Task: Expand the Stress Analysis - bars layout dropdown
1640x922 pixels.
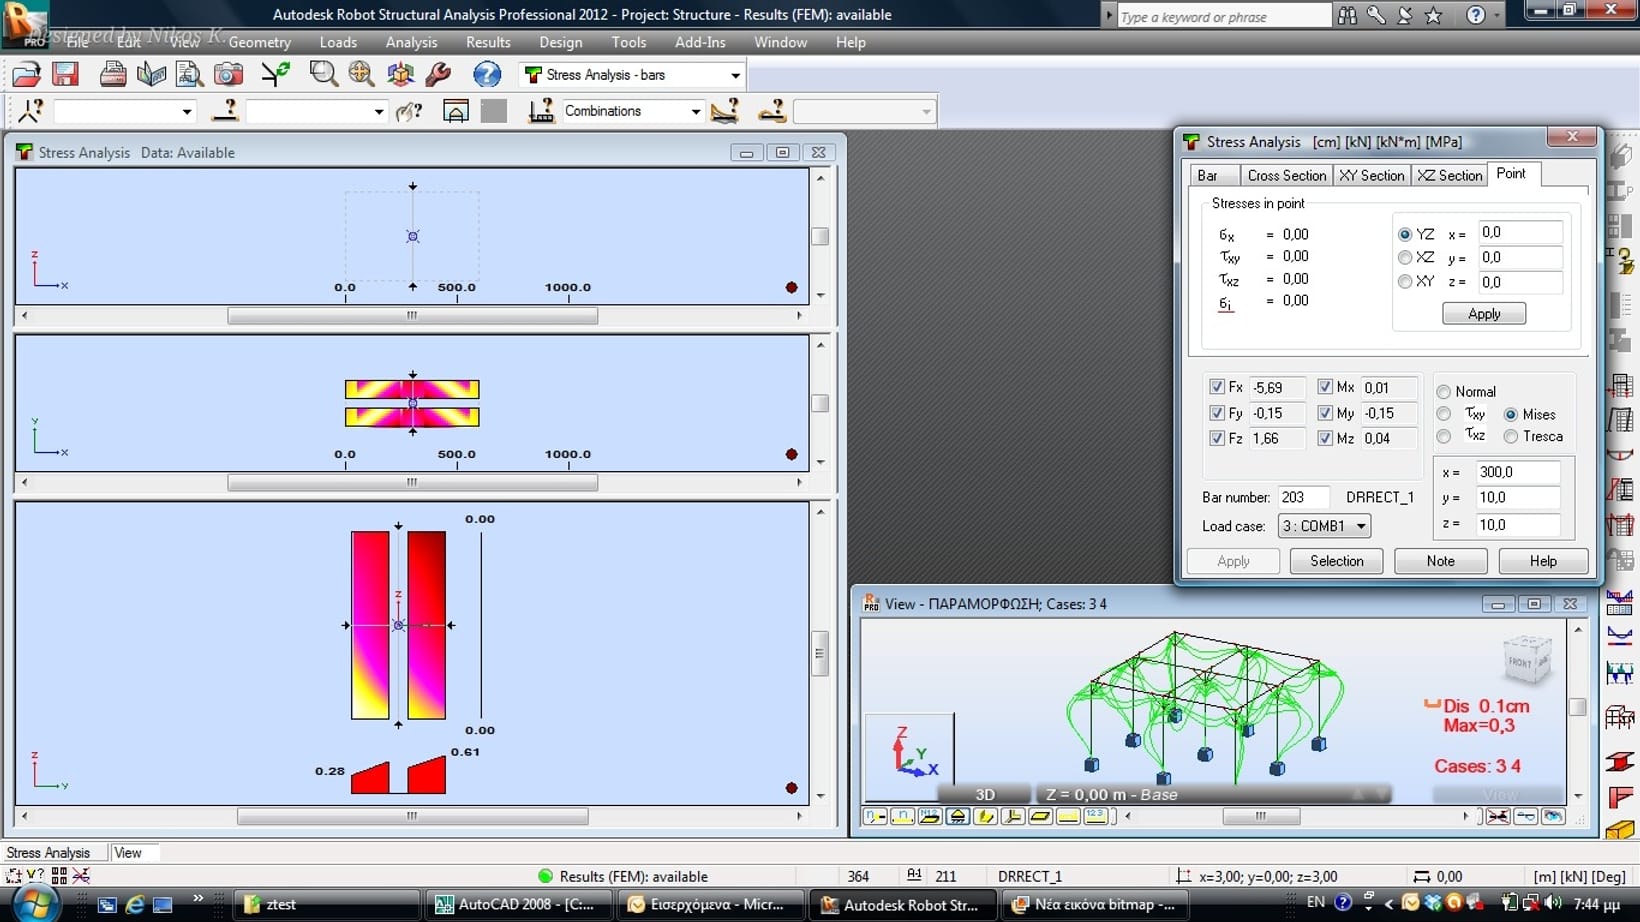Action: [x=735, y=75]
